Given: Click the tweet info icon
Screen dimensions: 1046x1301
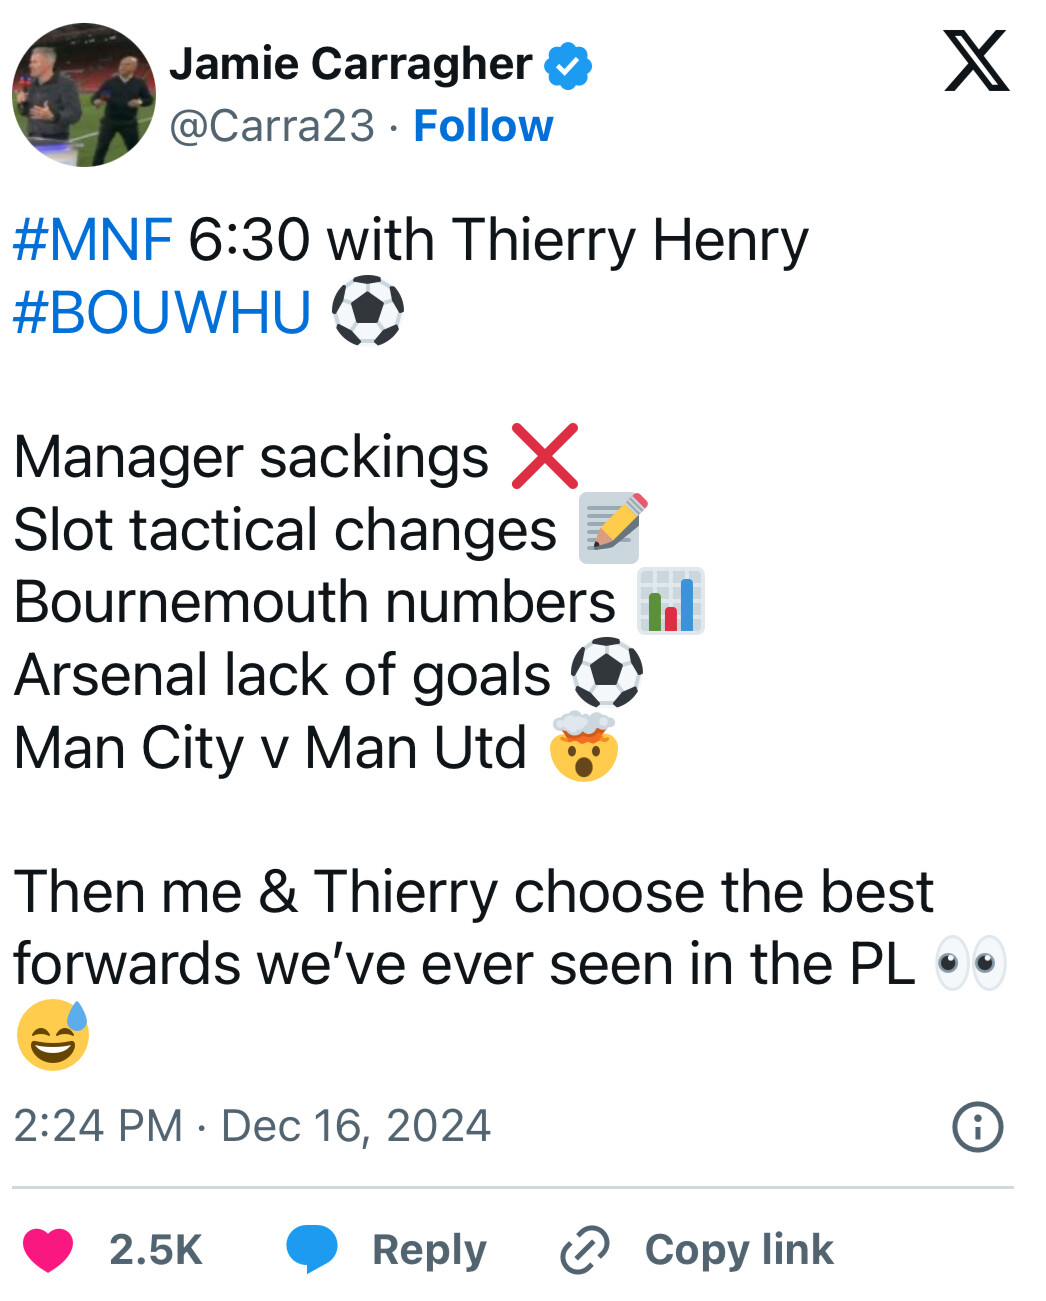Looking at the screenshot, I should pos(977,1127).
